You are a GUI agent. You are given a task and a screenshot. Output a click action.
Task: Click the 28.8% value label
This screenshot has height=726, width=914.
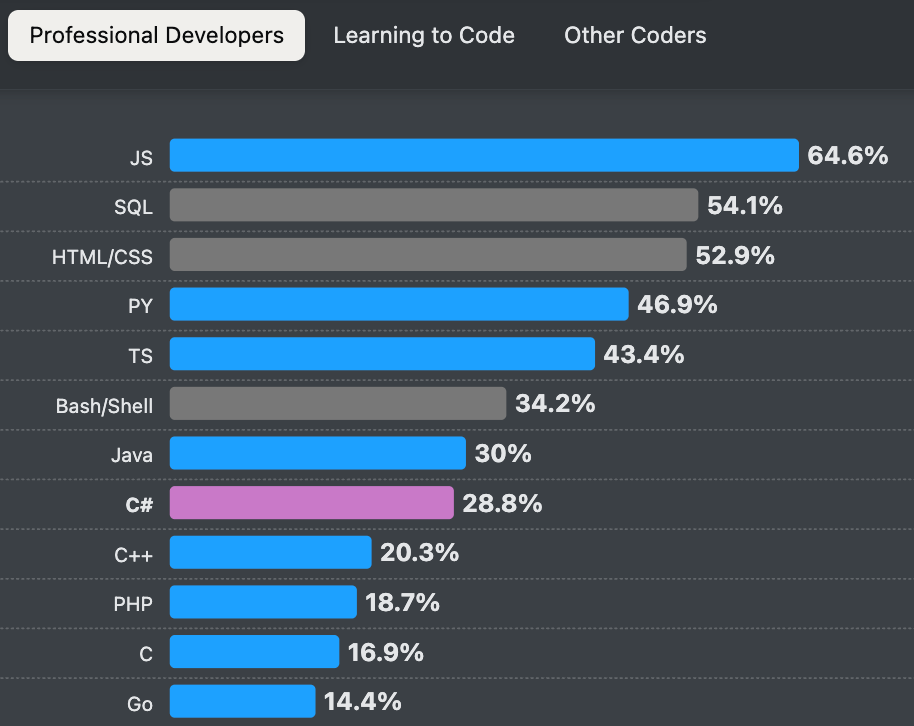pyautogui.click(x=502, y=504)
